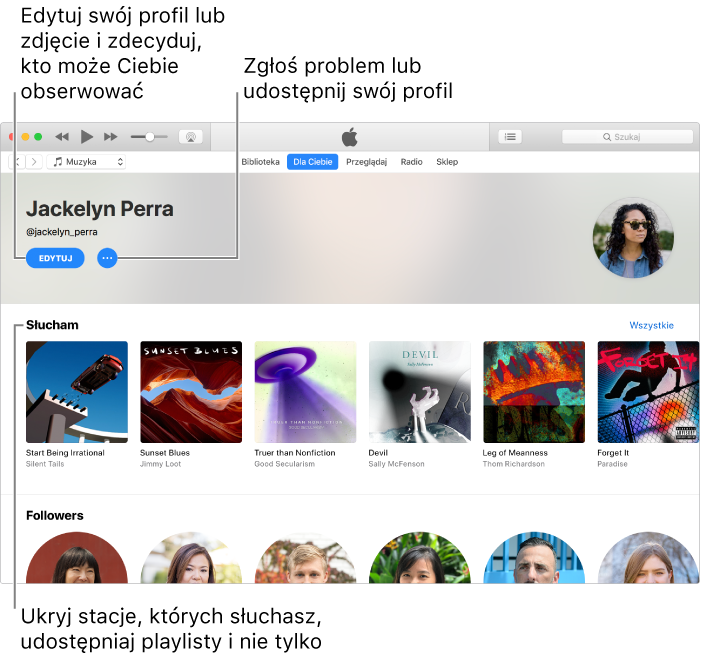Click the Devil title text
The width and height of the screenshot is (702, 658).
point(378,453)
